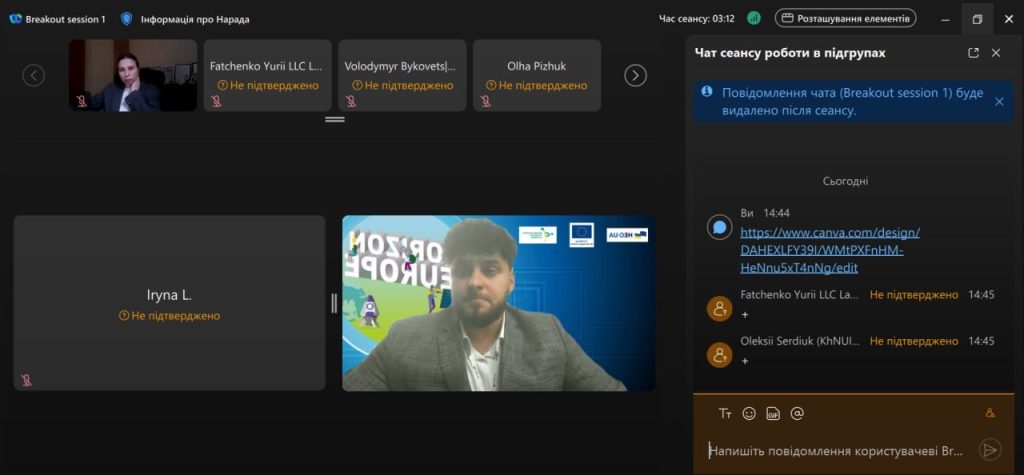Select the Iryna L. video tile
The image size is (1024, 475).
pyautogui.click(x=169, y=302)
